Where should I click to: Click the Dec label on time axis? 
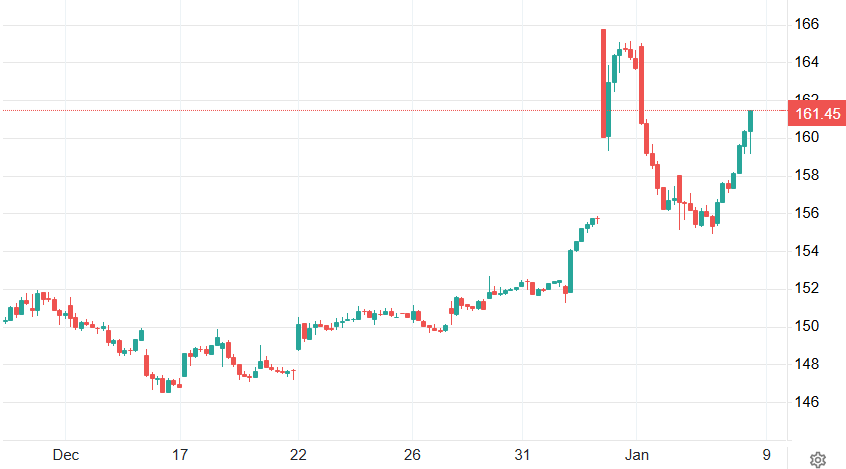(66, 455)
